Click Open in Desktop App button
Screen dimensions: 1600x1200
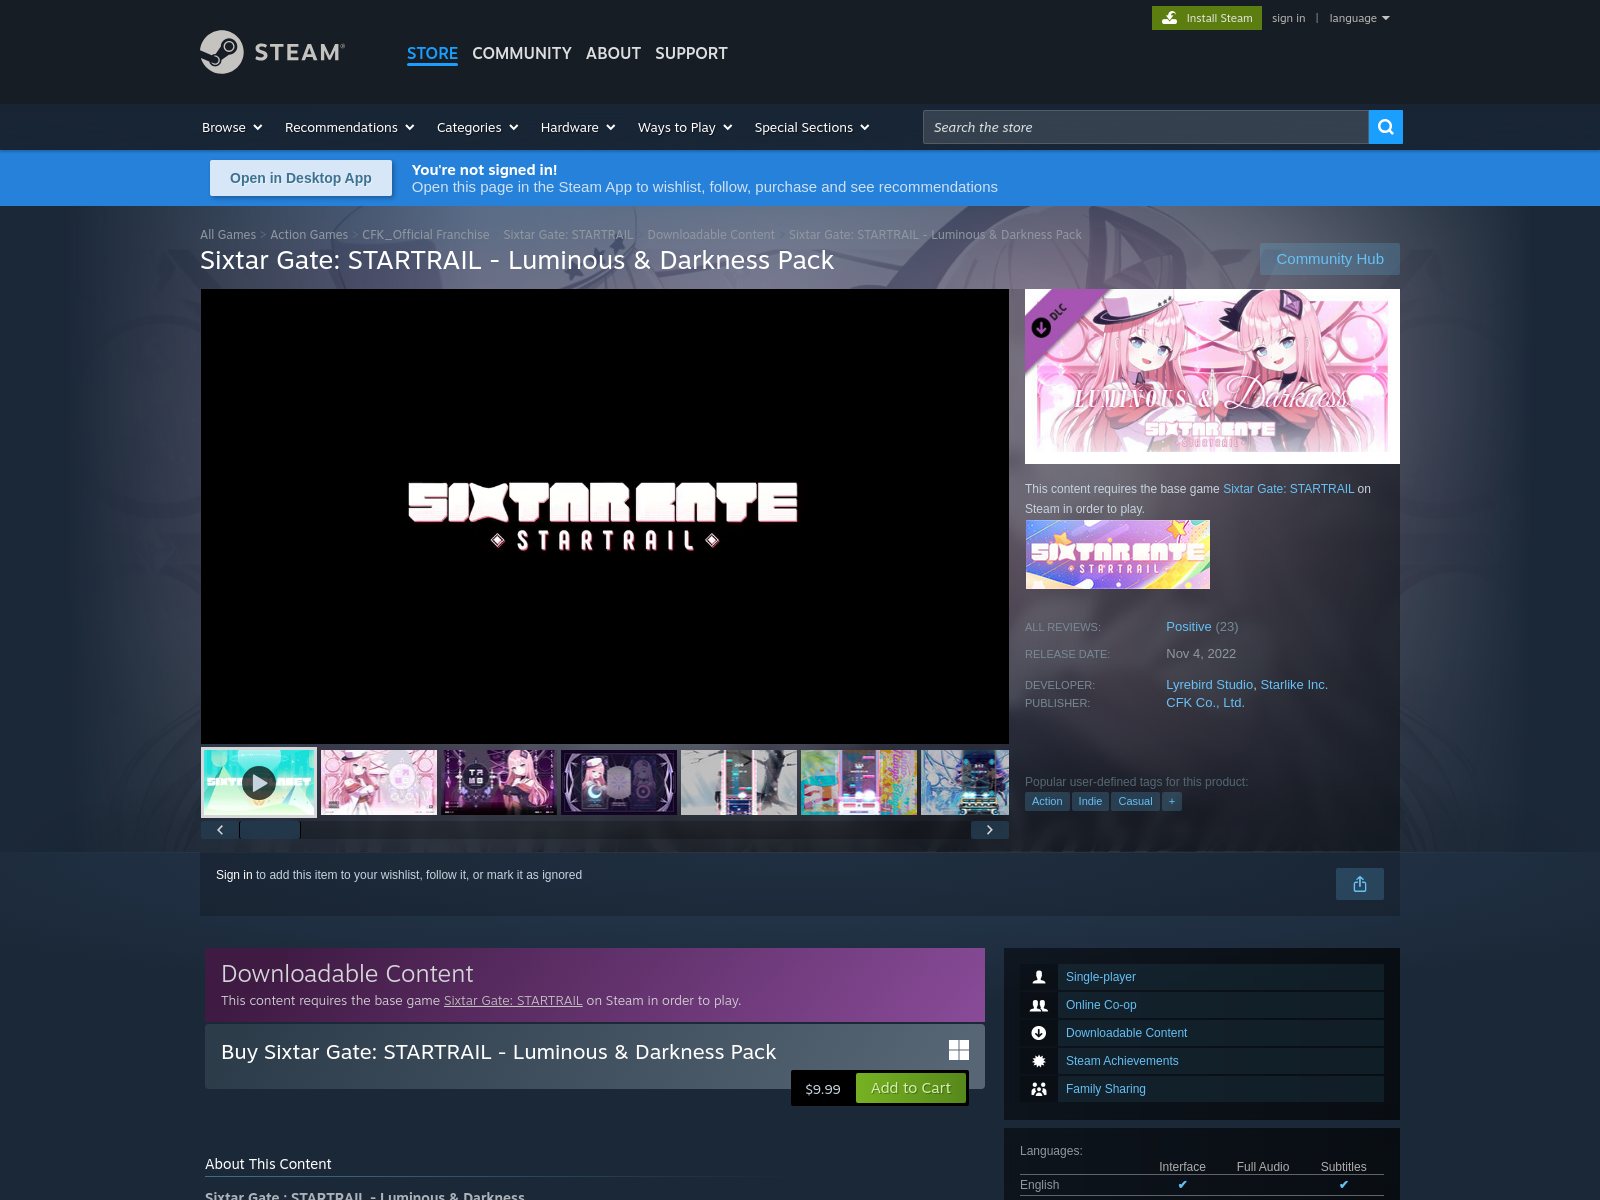click(x=301, y=178)
